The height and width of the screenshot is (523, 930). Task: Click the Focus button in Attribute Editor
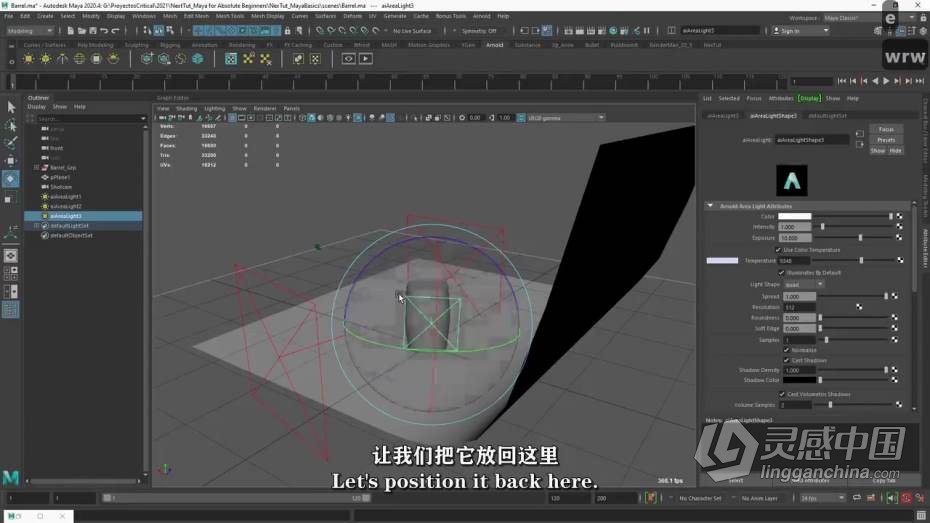click(x=886, y=129)
